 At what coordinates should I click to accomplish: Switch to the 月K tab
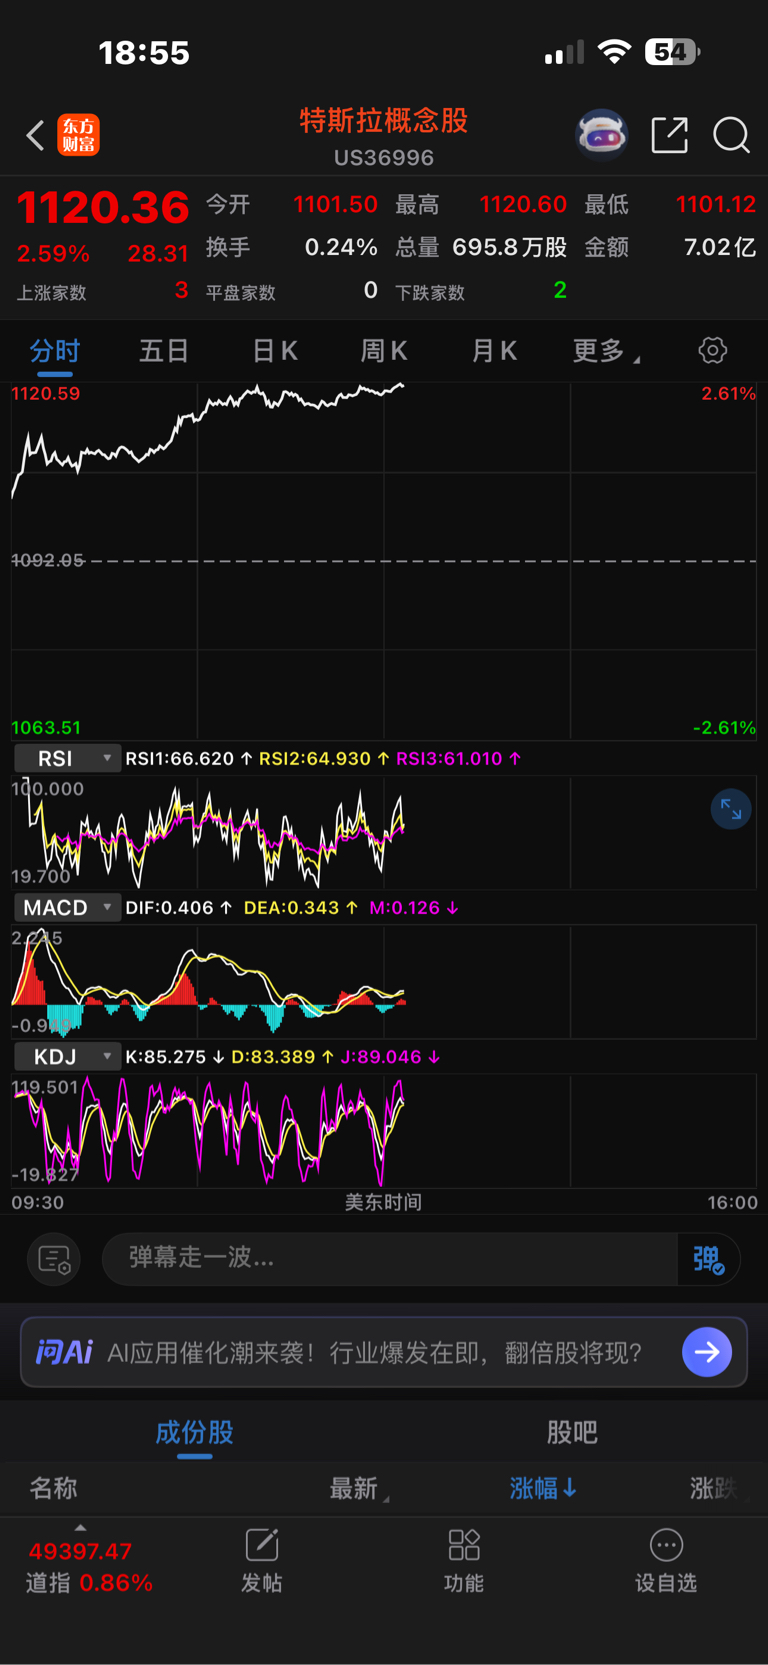(494, 351)
